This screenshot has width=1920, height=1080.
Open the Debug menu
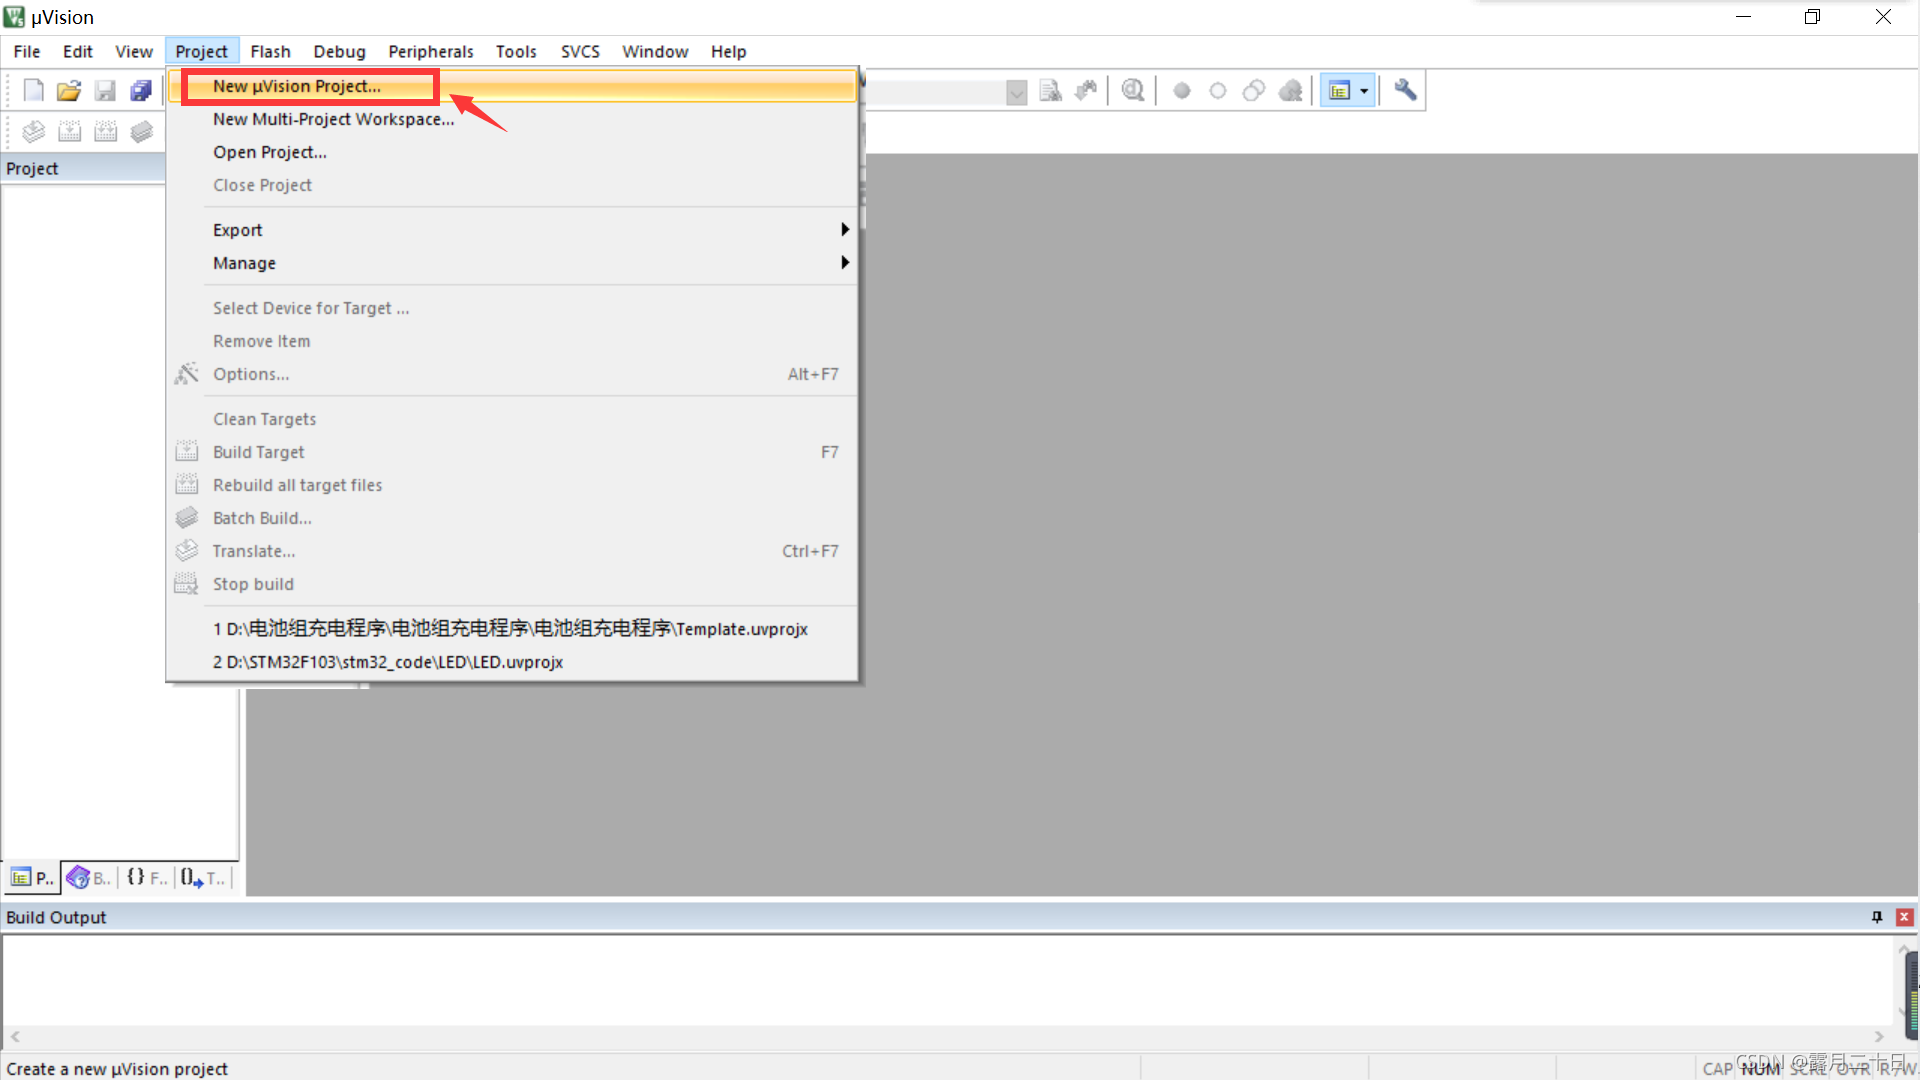339,52
